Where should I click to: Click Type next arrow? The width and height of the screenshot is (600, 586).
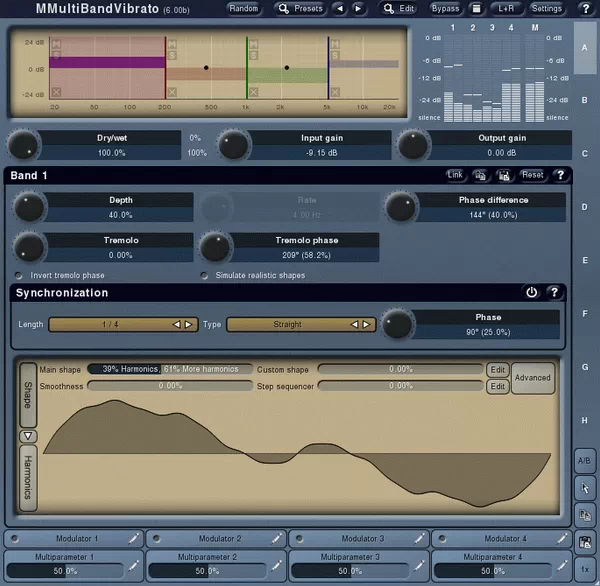(367, 325)
